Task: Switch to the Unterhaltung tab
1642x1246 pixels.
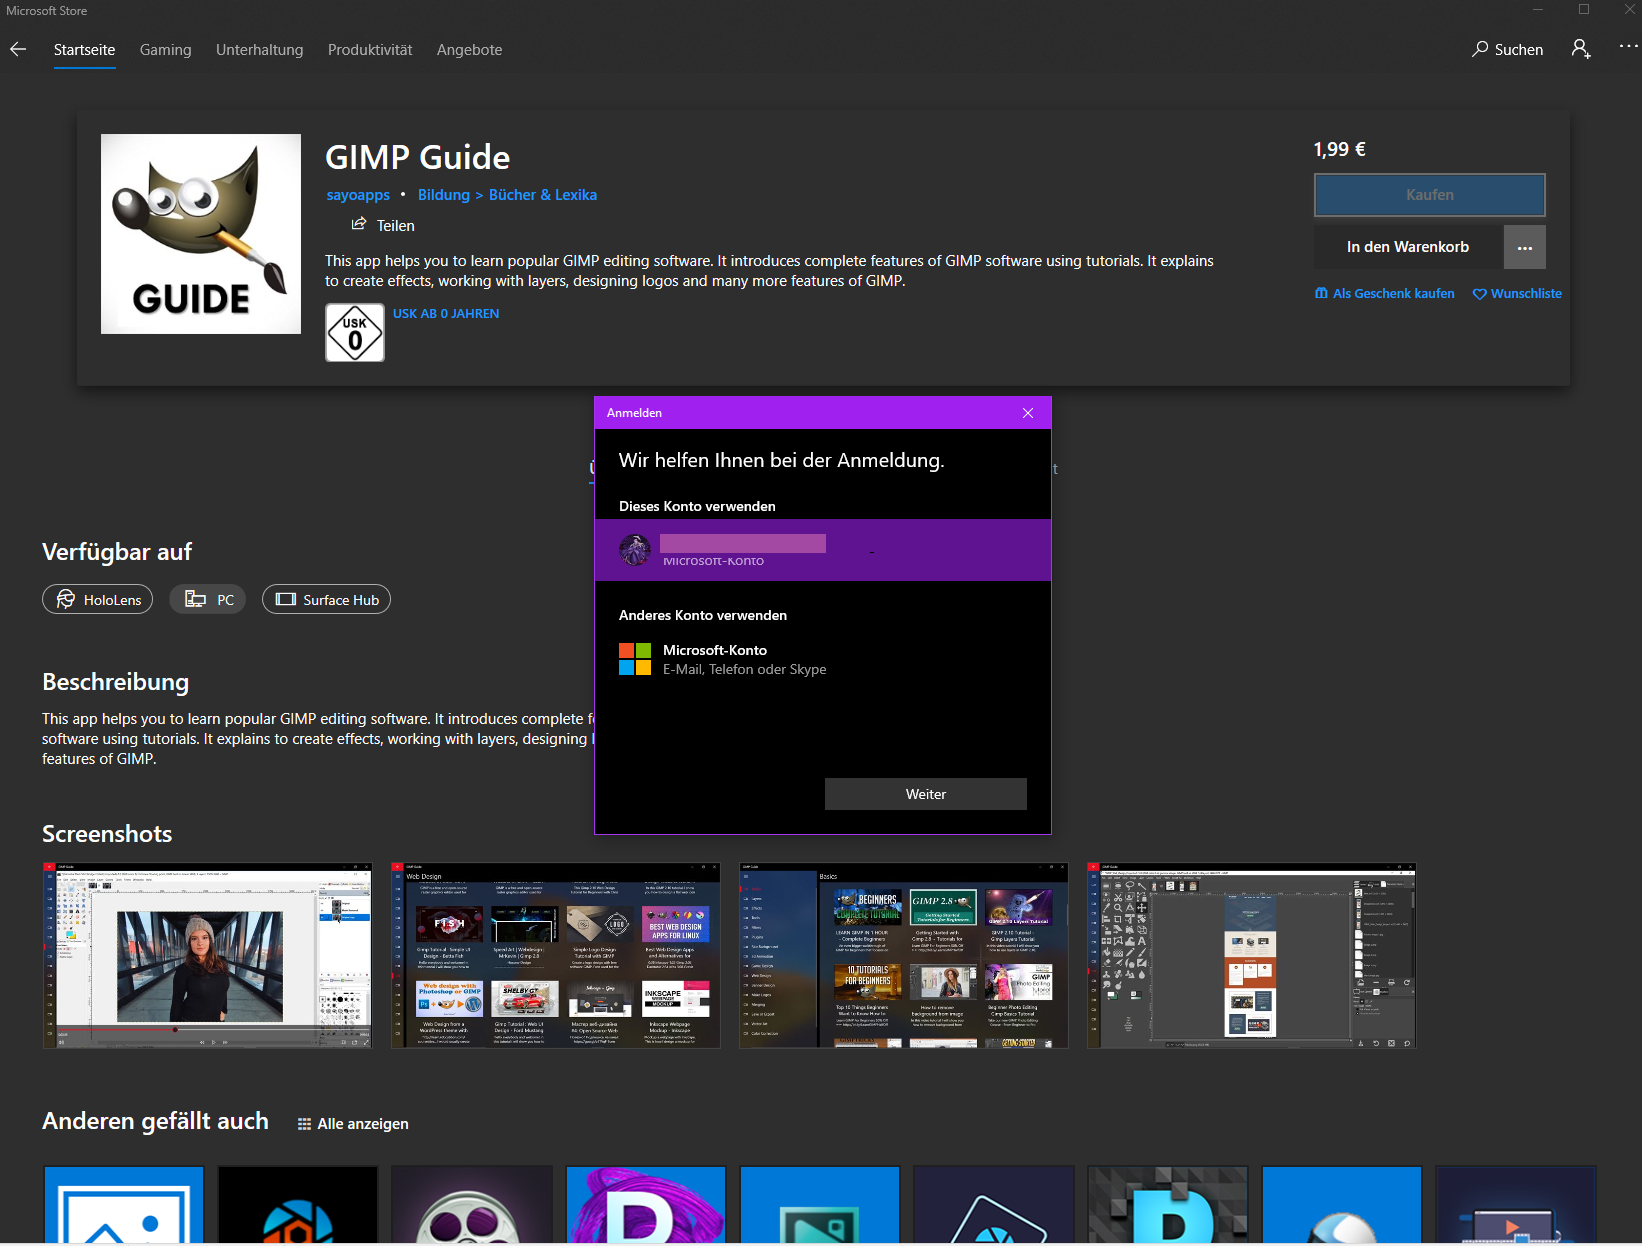Action: pyautogui.click(x=260, y=50)
